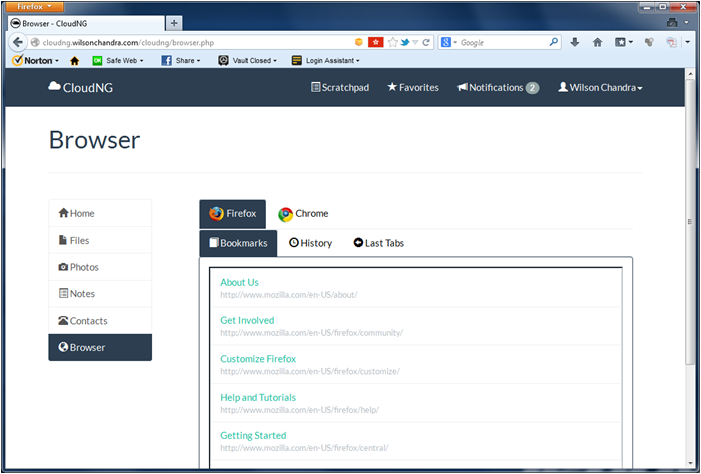701x474 pixels.
Task: Click the private browsing mask icon
Action: [x=671, y=22]
